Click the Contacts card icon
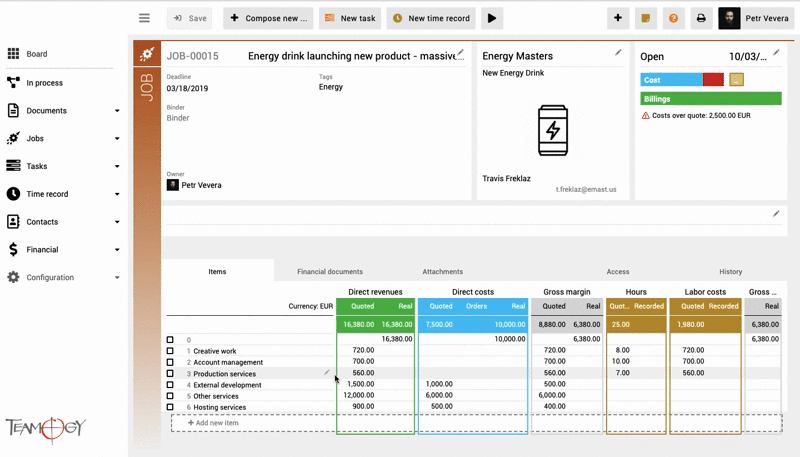Image resolution: width=800 pixels, height=457 pixels. 13,221
